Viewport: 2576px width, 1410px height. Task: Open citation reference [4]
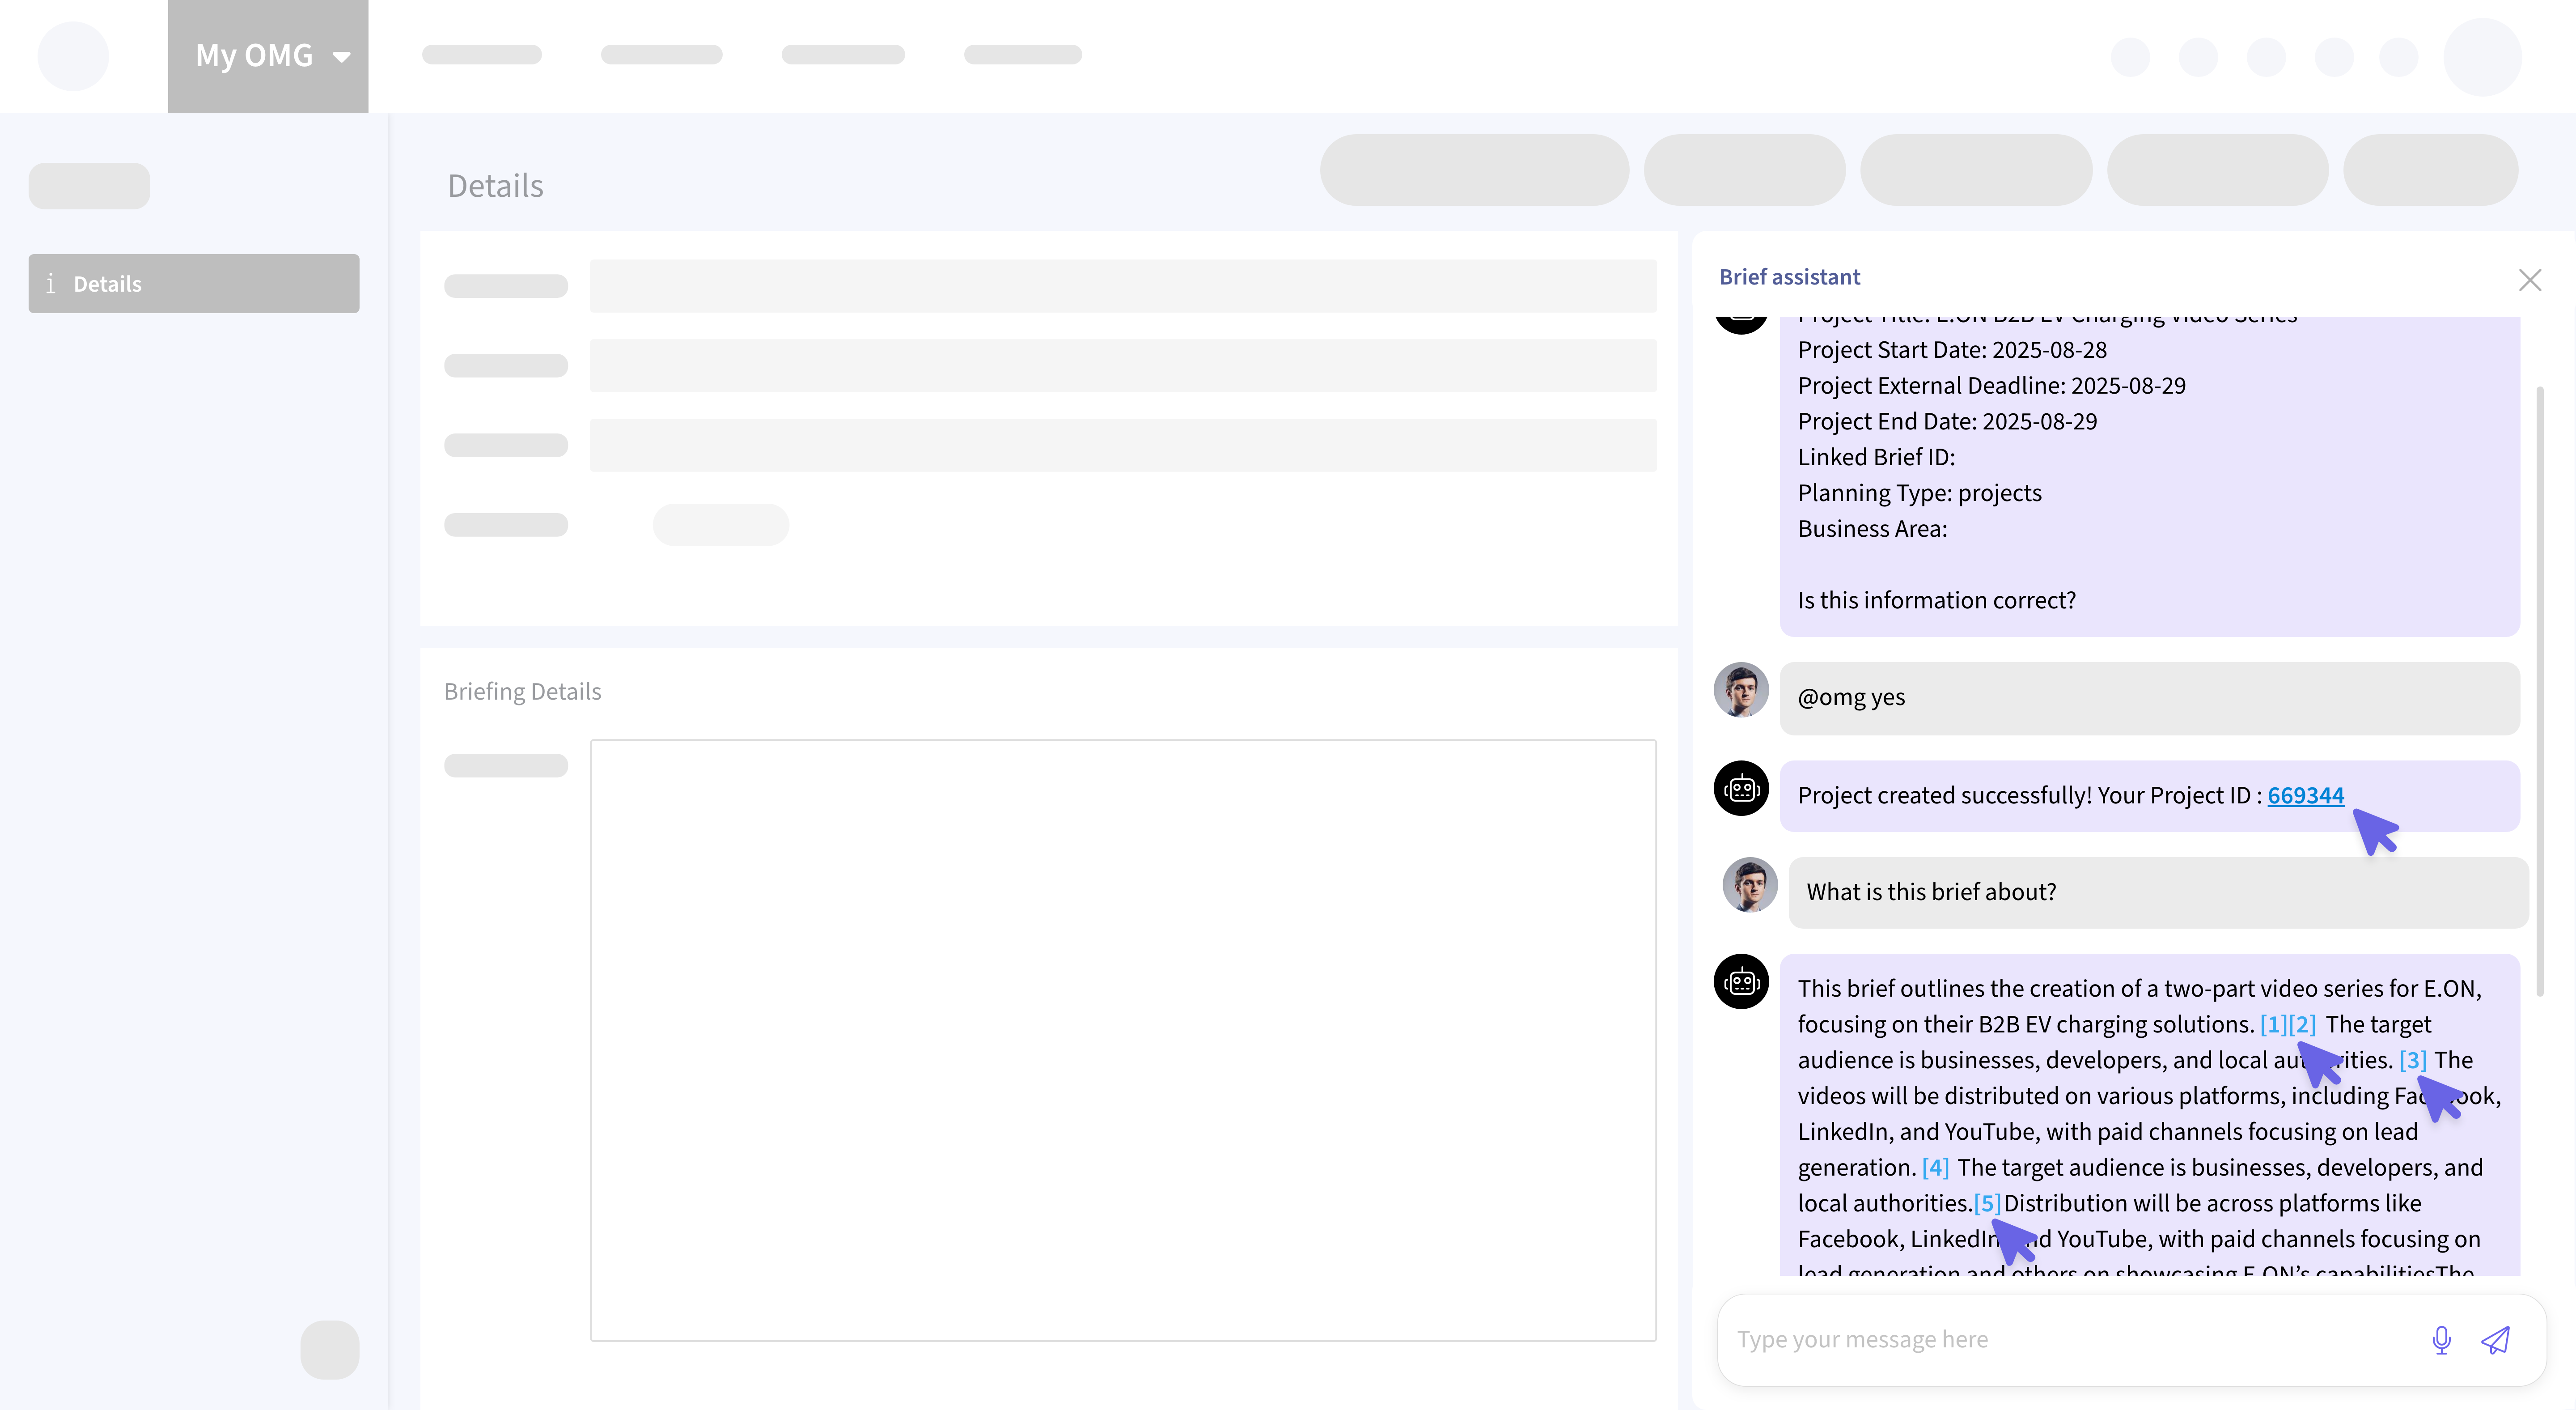pyautogui.click(x=1935, y=1168)
